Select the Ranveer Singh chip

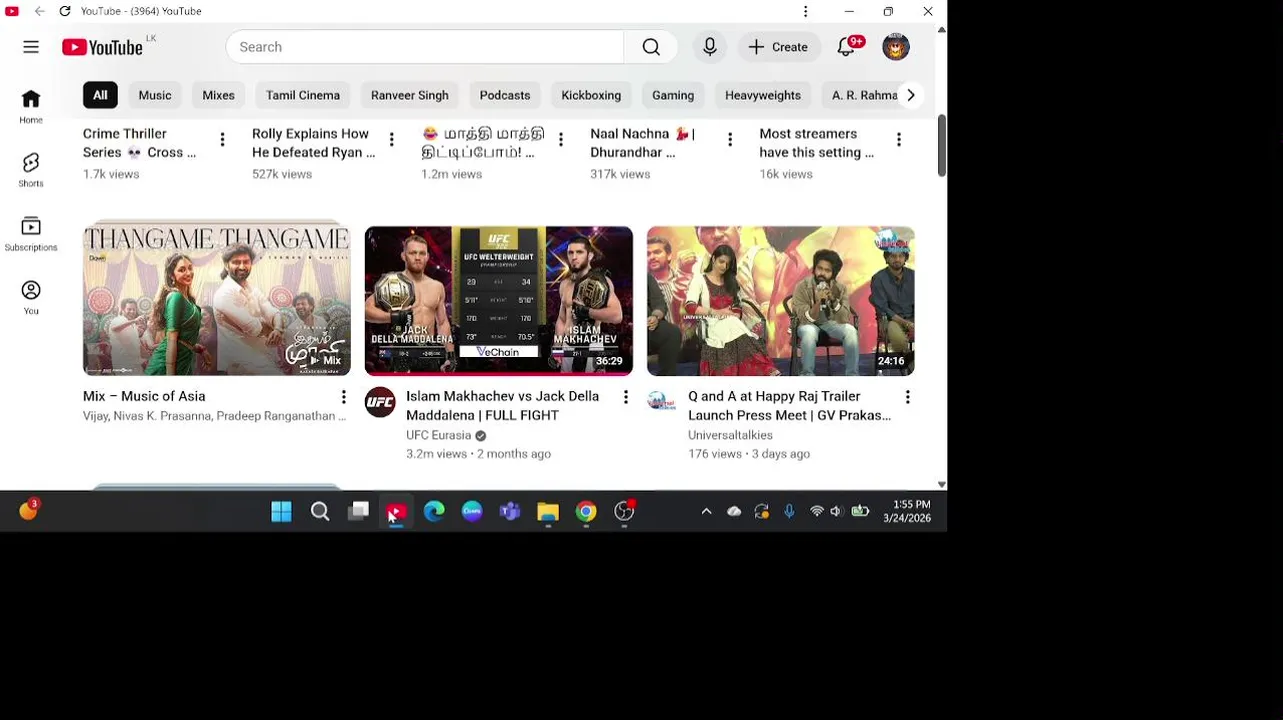click(x=410, y=95)
